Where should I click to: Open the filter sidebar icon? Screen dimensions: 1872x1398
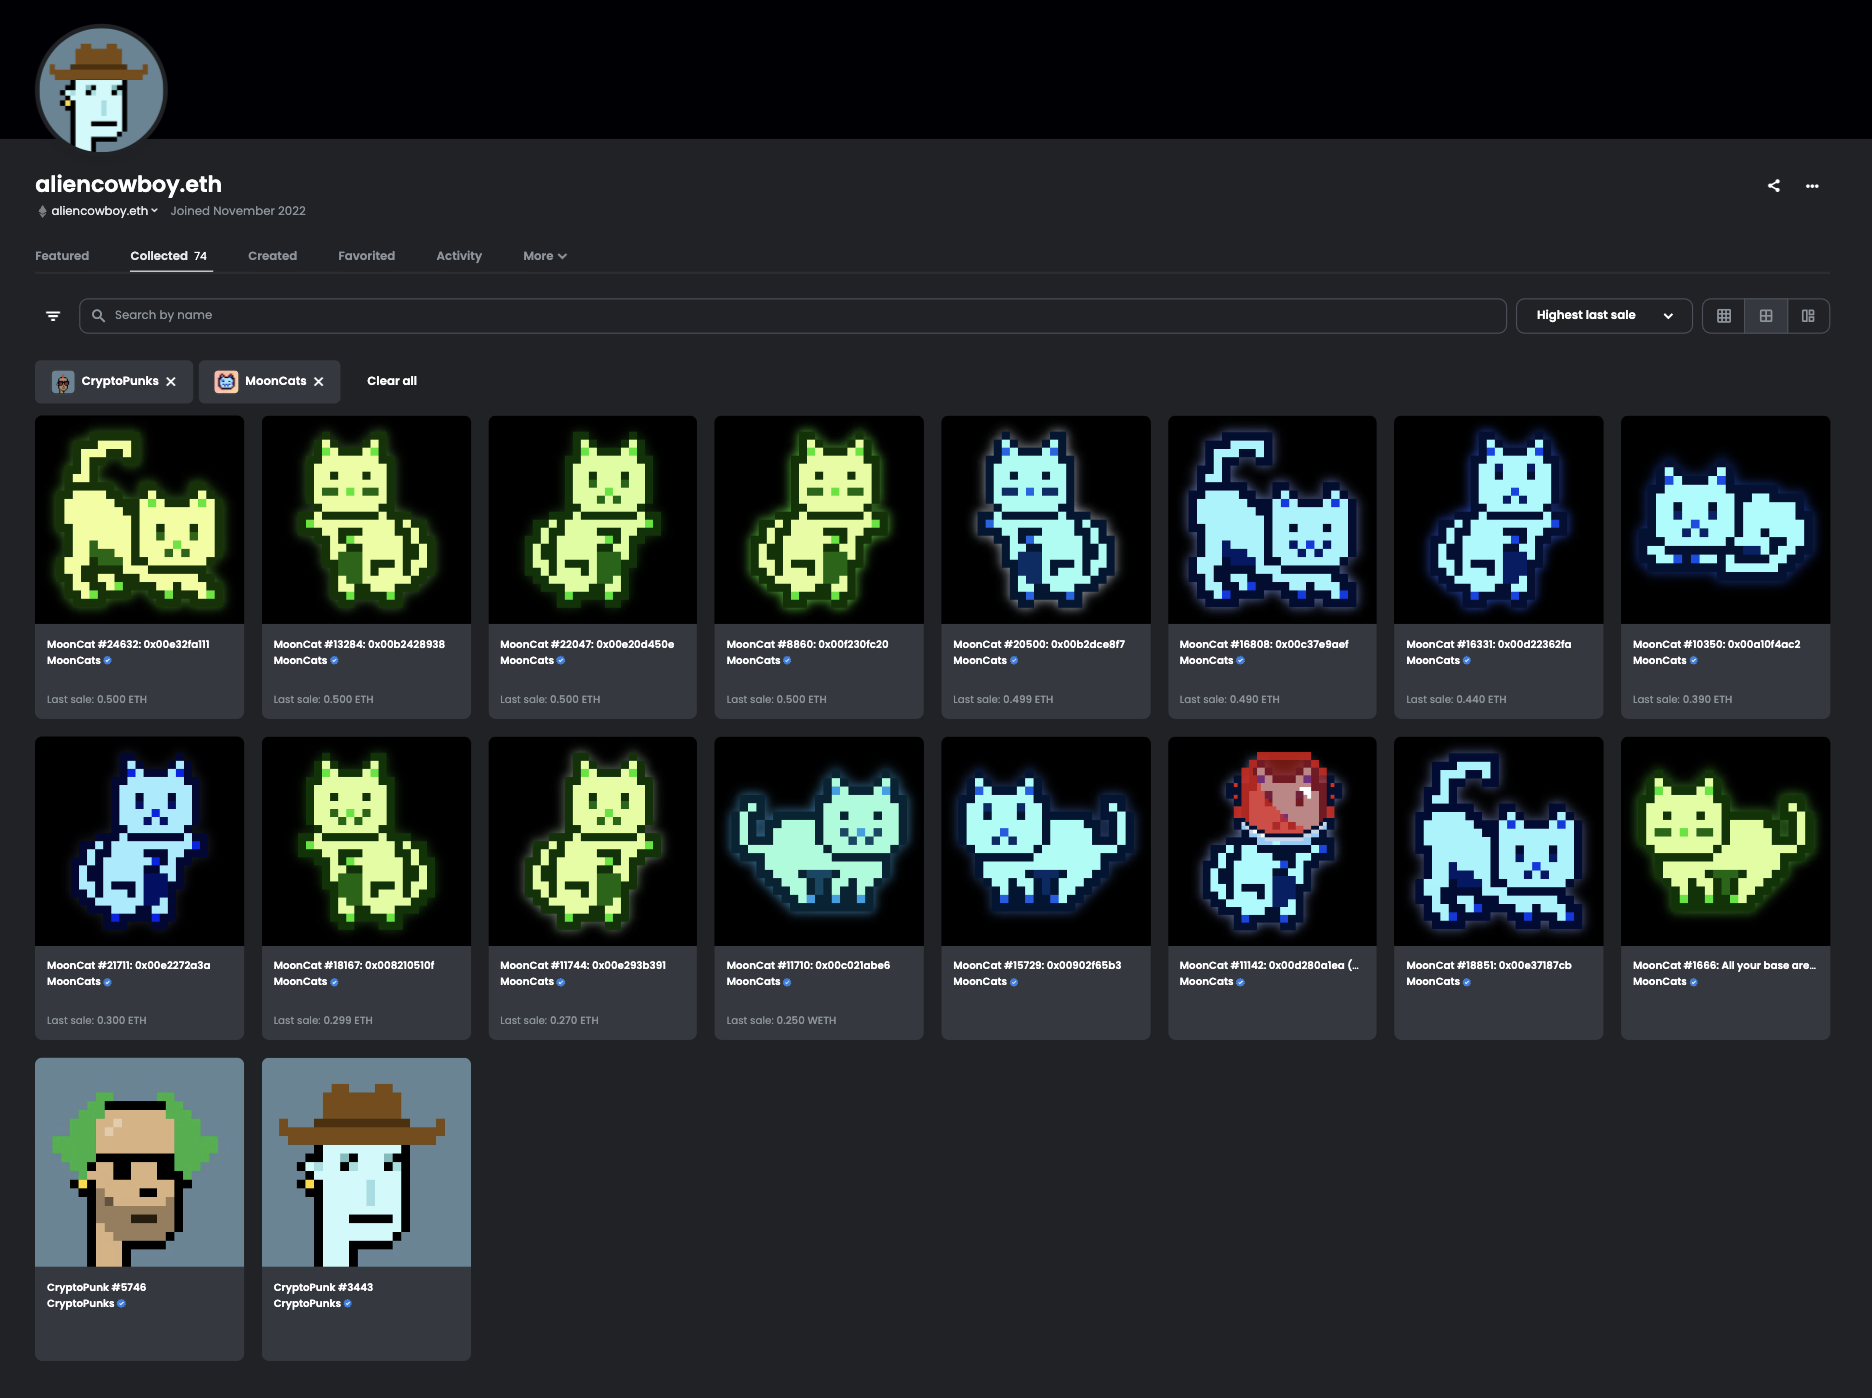click(53, 316)
